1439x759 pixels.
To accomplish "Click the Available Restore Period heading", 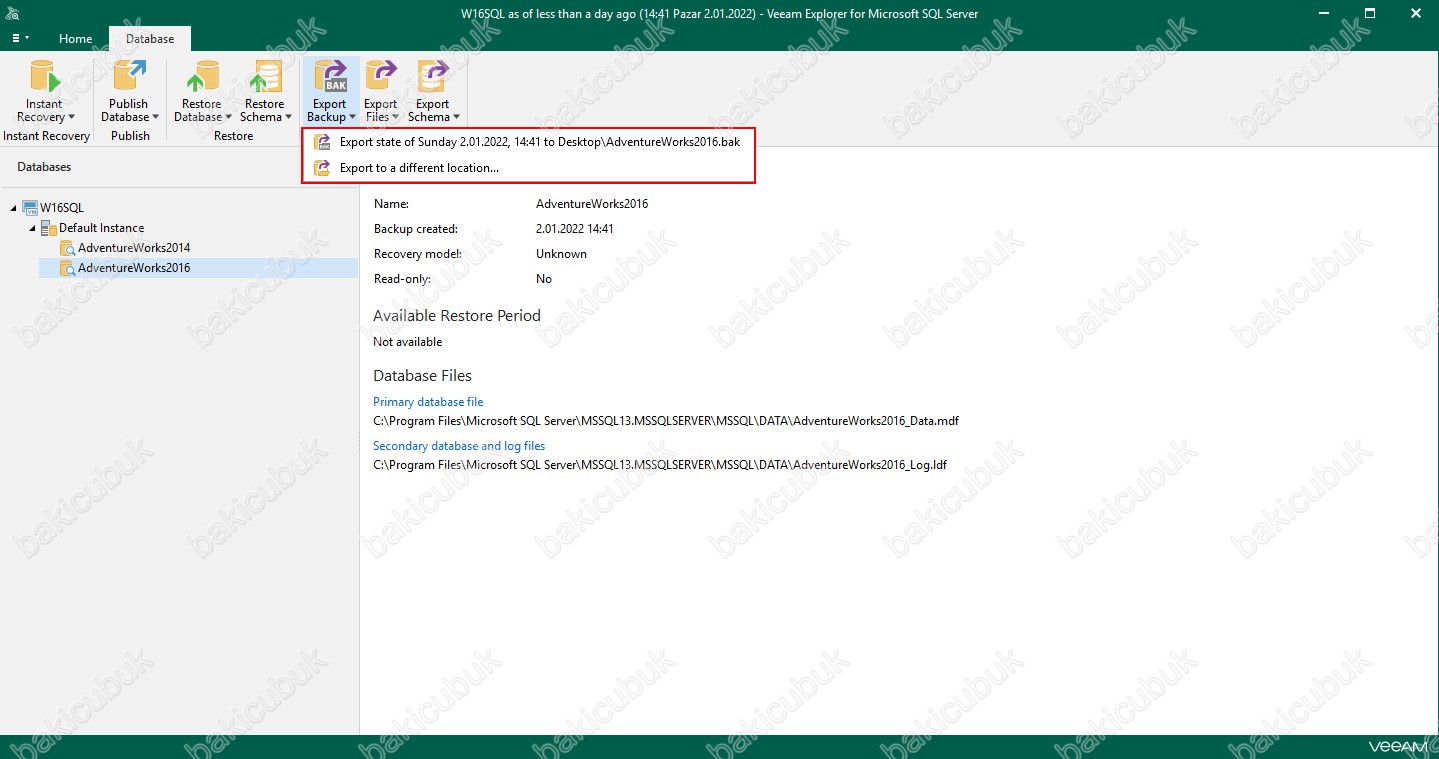I will click(457, 316).
